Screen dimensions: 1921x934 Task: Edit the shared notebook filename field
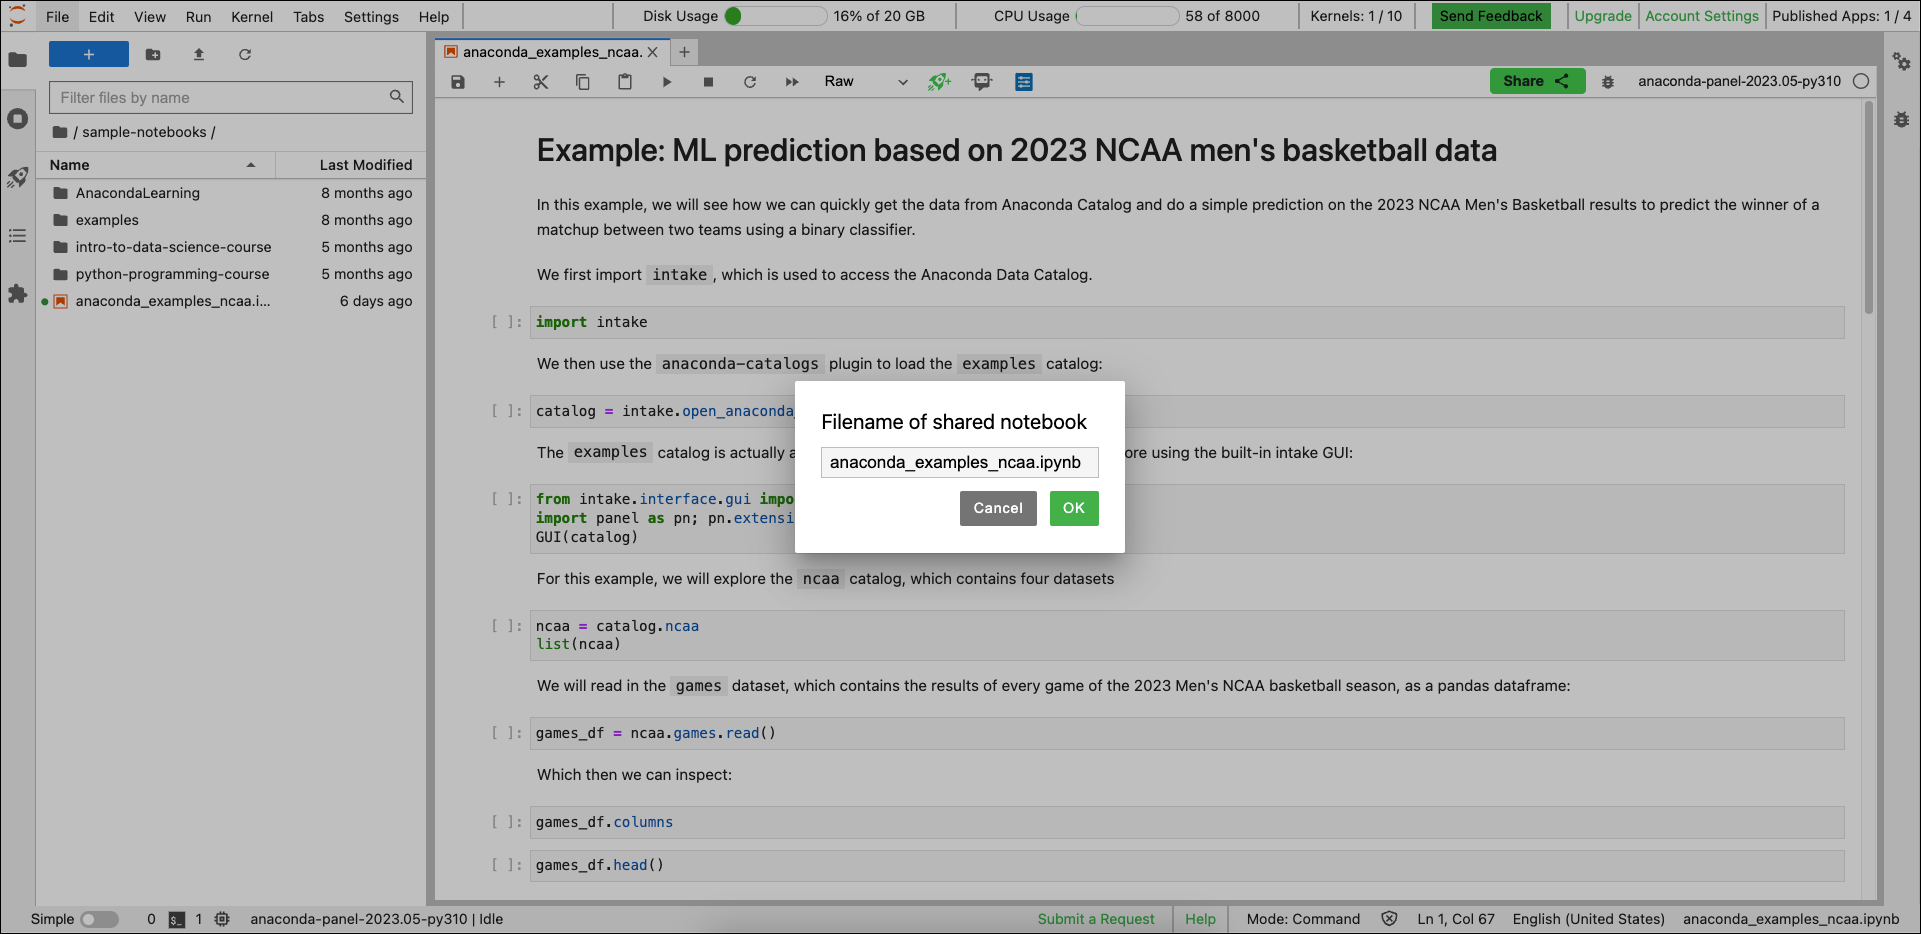coord(960,462)
